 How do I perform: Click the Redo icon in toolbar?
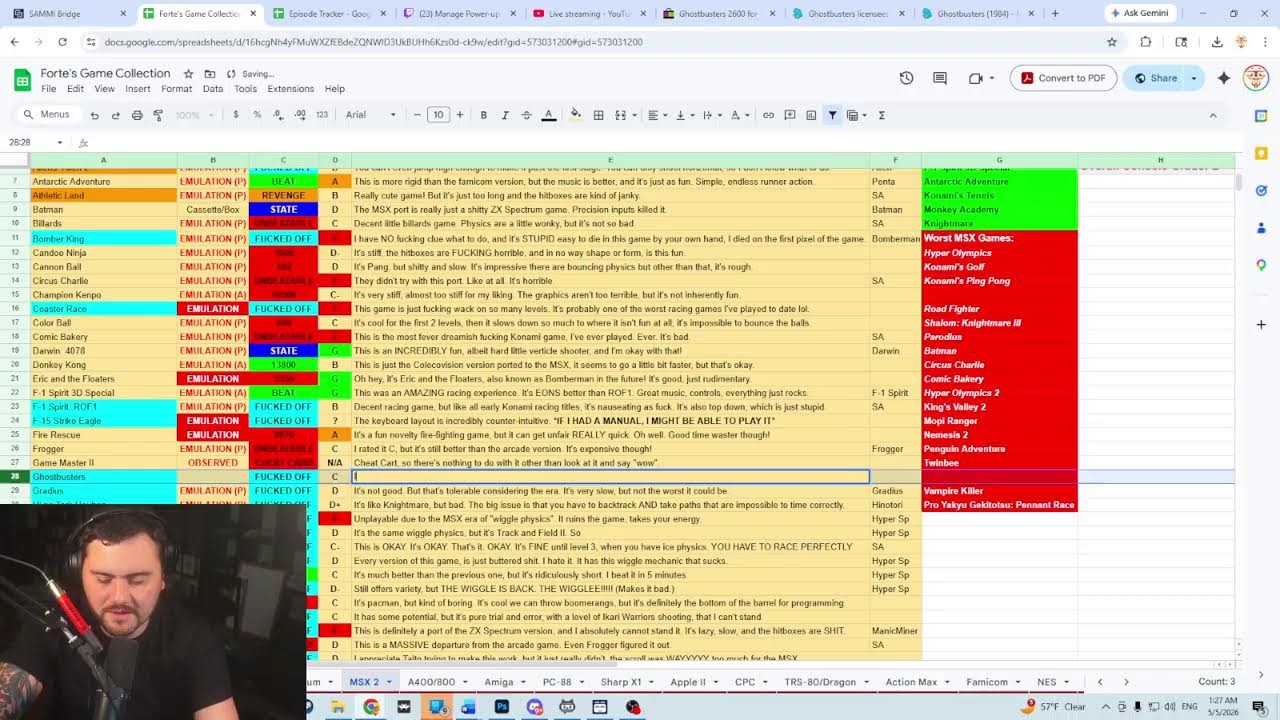click(x=116, y=115)
